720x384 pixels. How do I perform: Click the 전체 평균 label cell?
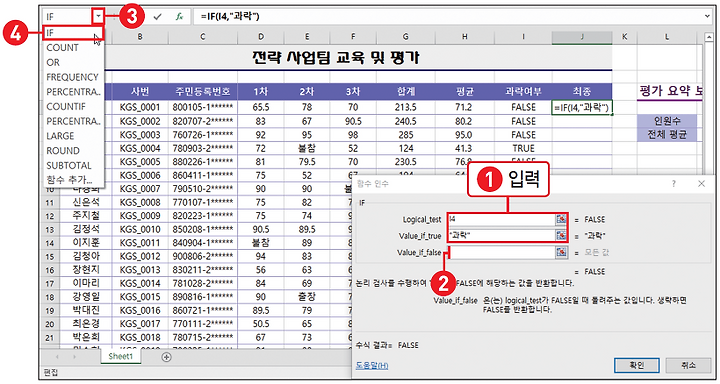(x=667, y=135)
